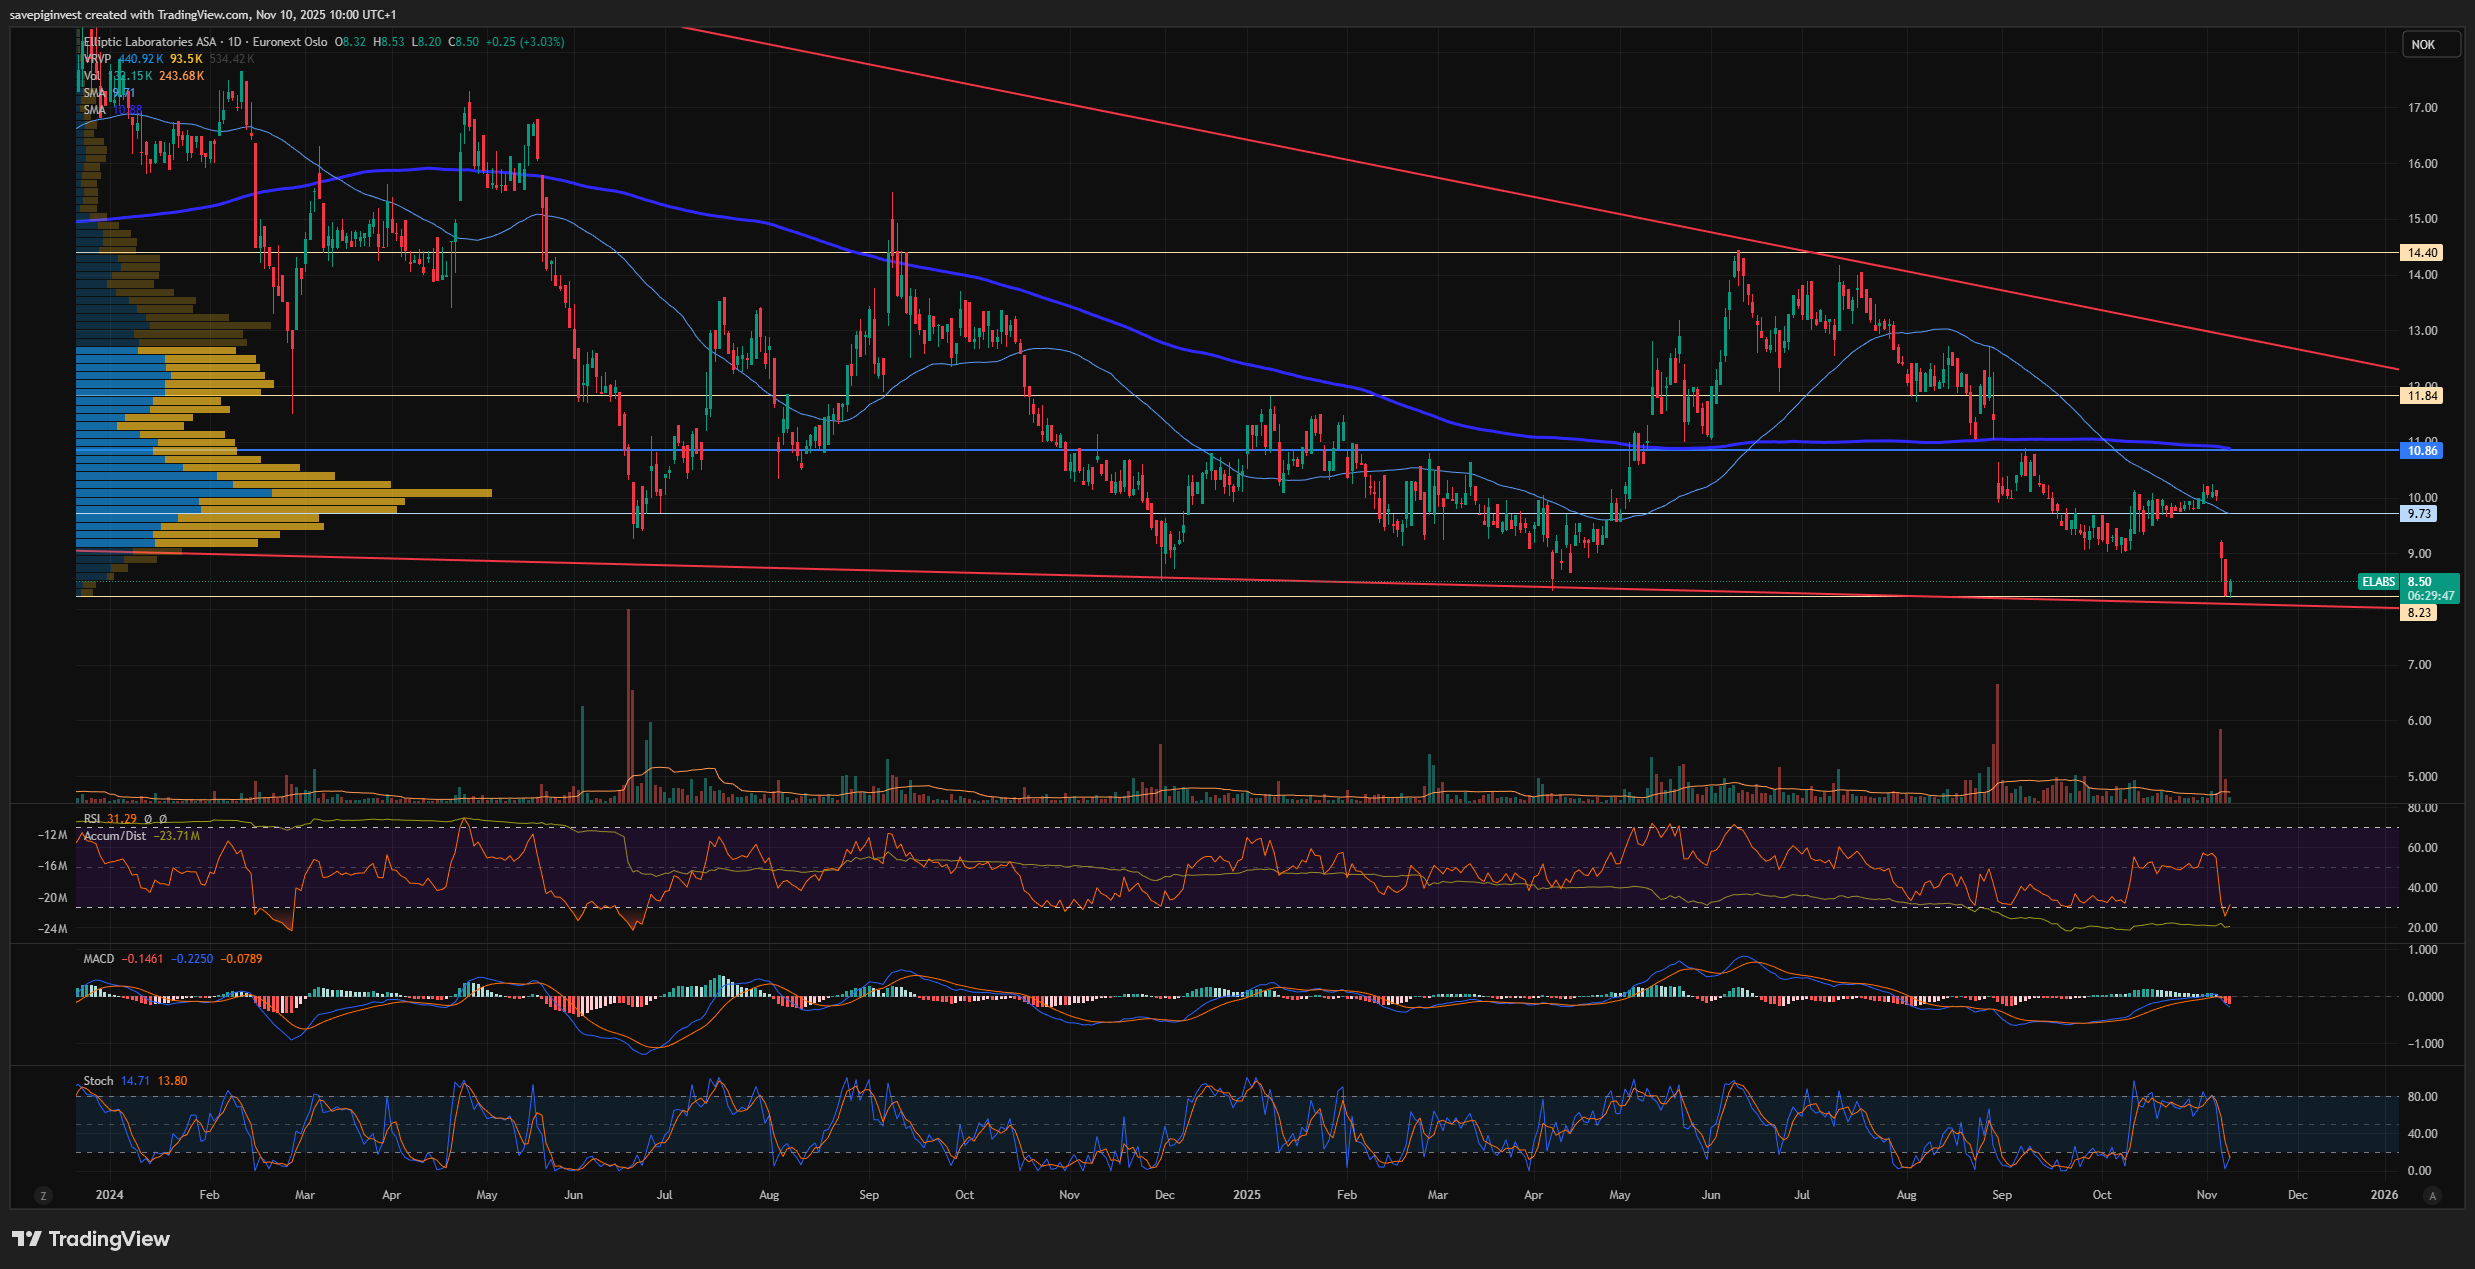
Task: Click the blue 10.86 price label
Action: (x=2421, y=451)
